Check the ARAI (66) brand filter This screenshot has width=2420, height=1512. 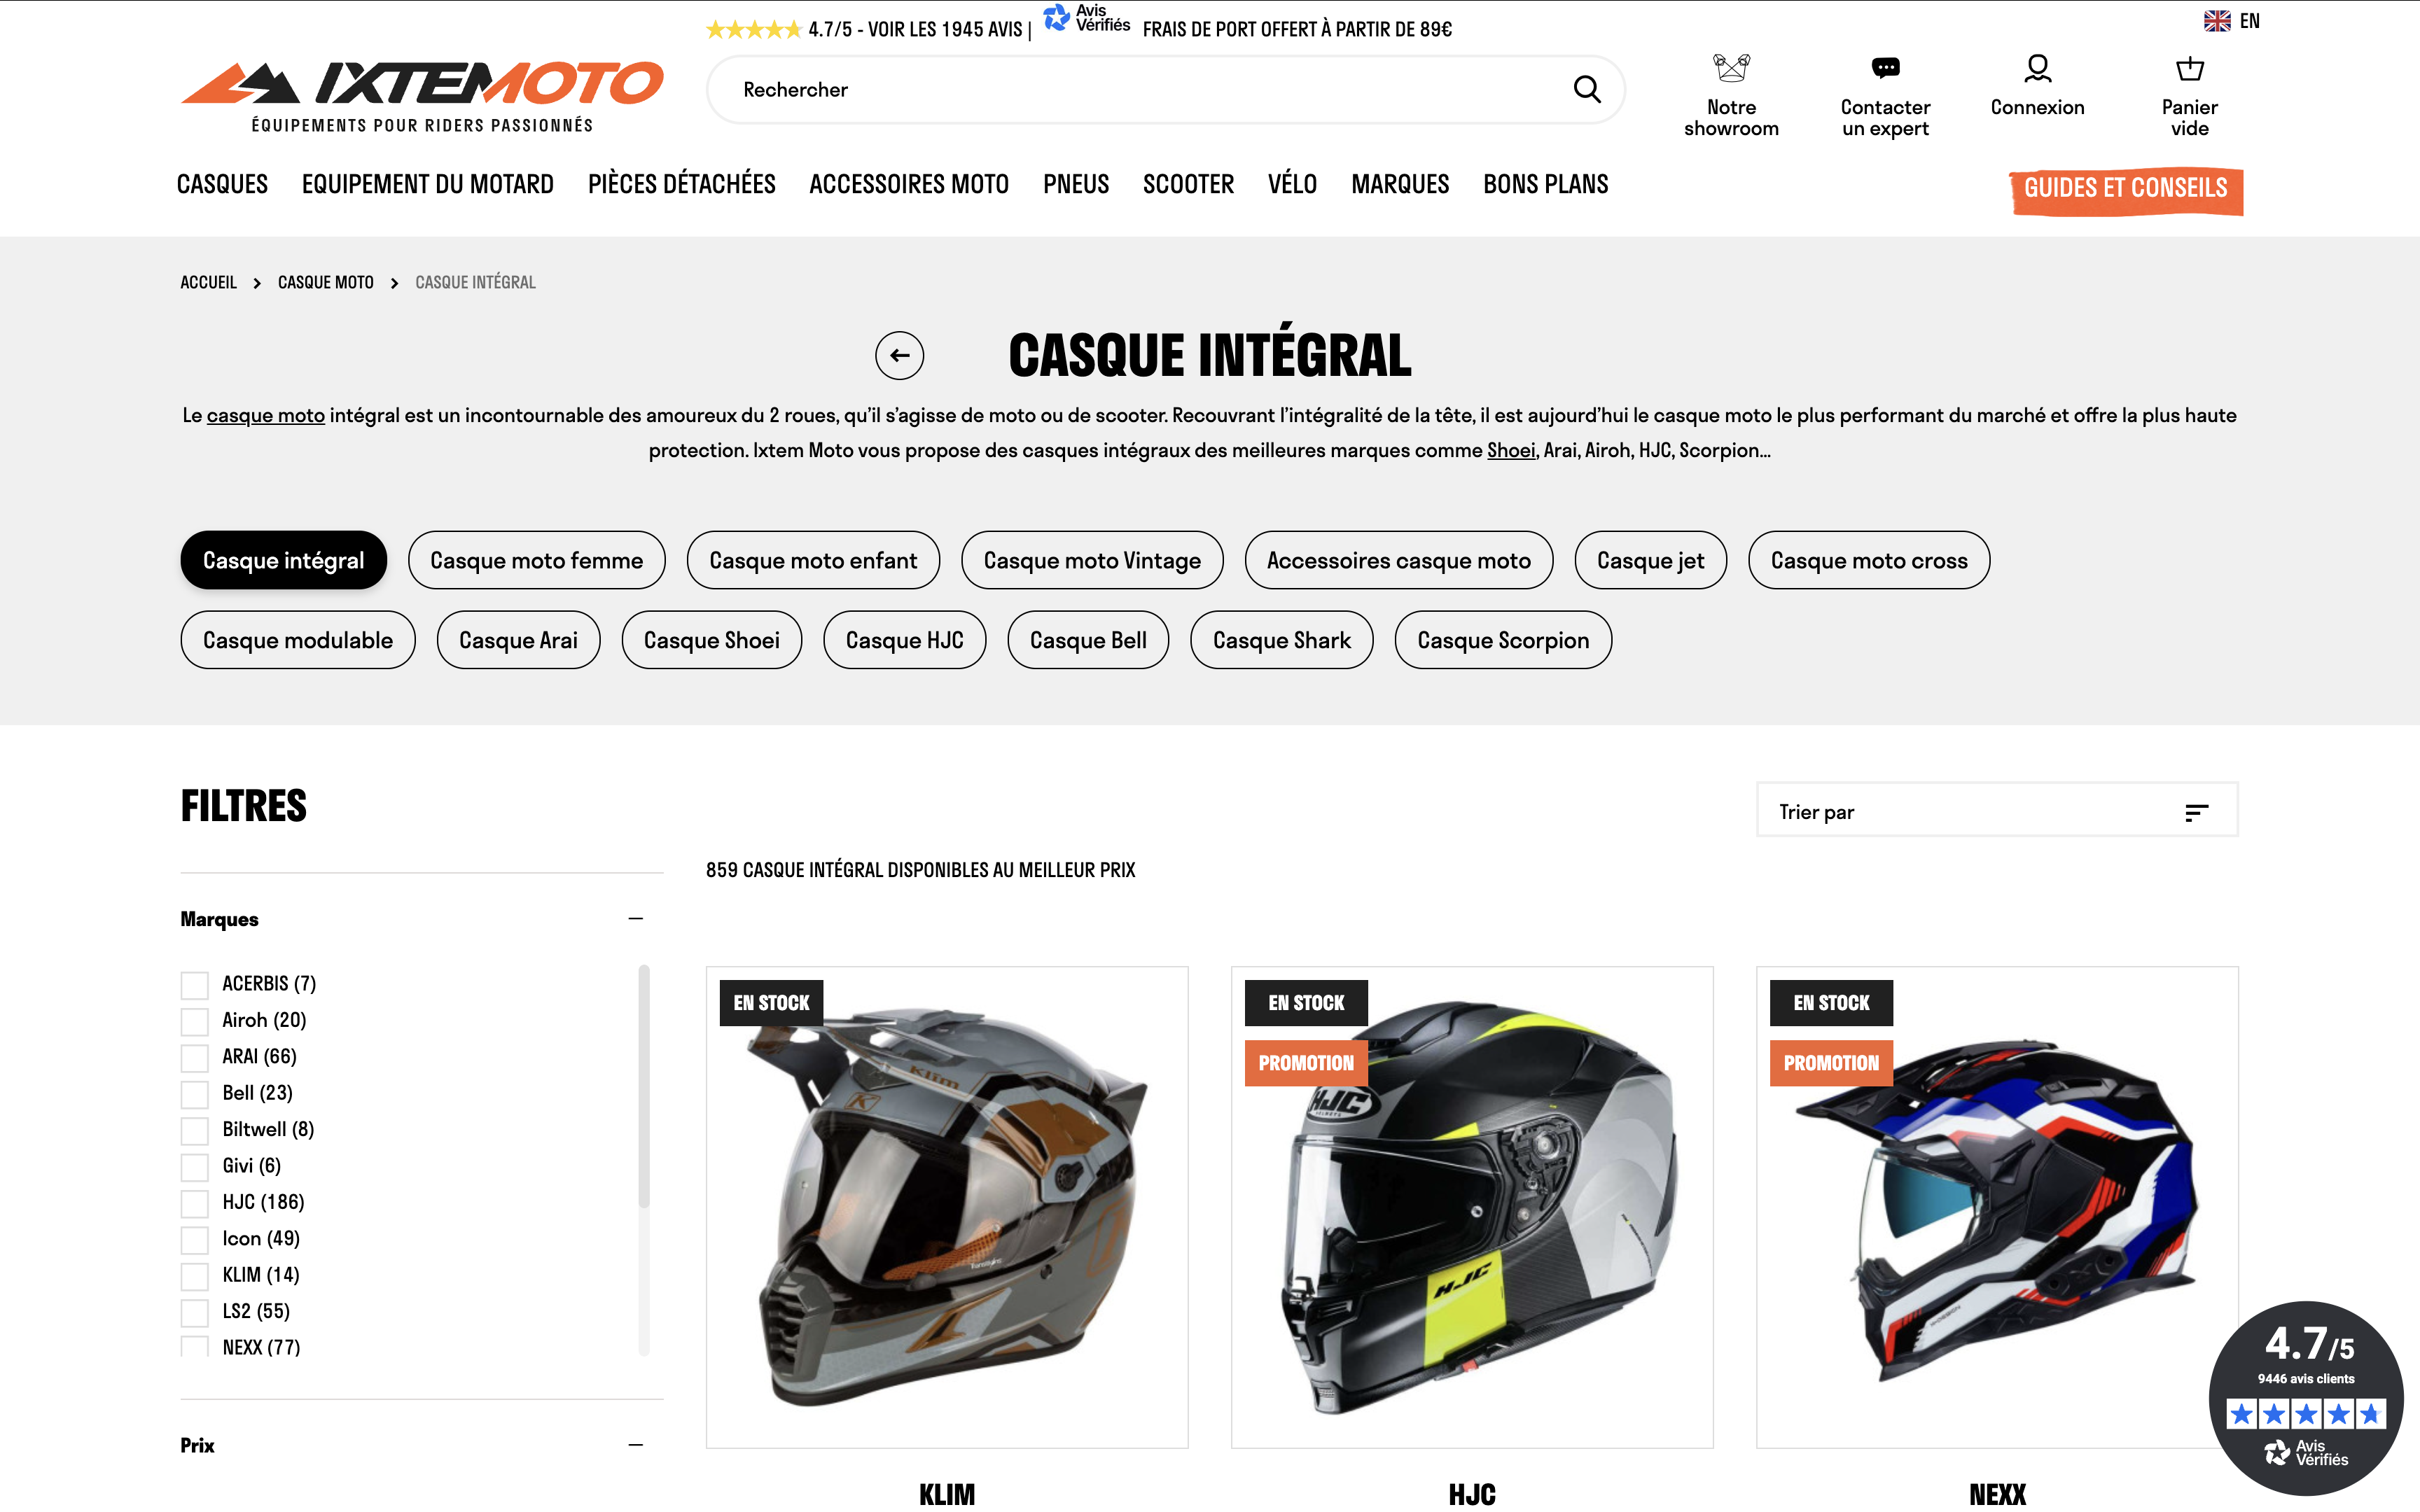195,1057
